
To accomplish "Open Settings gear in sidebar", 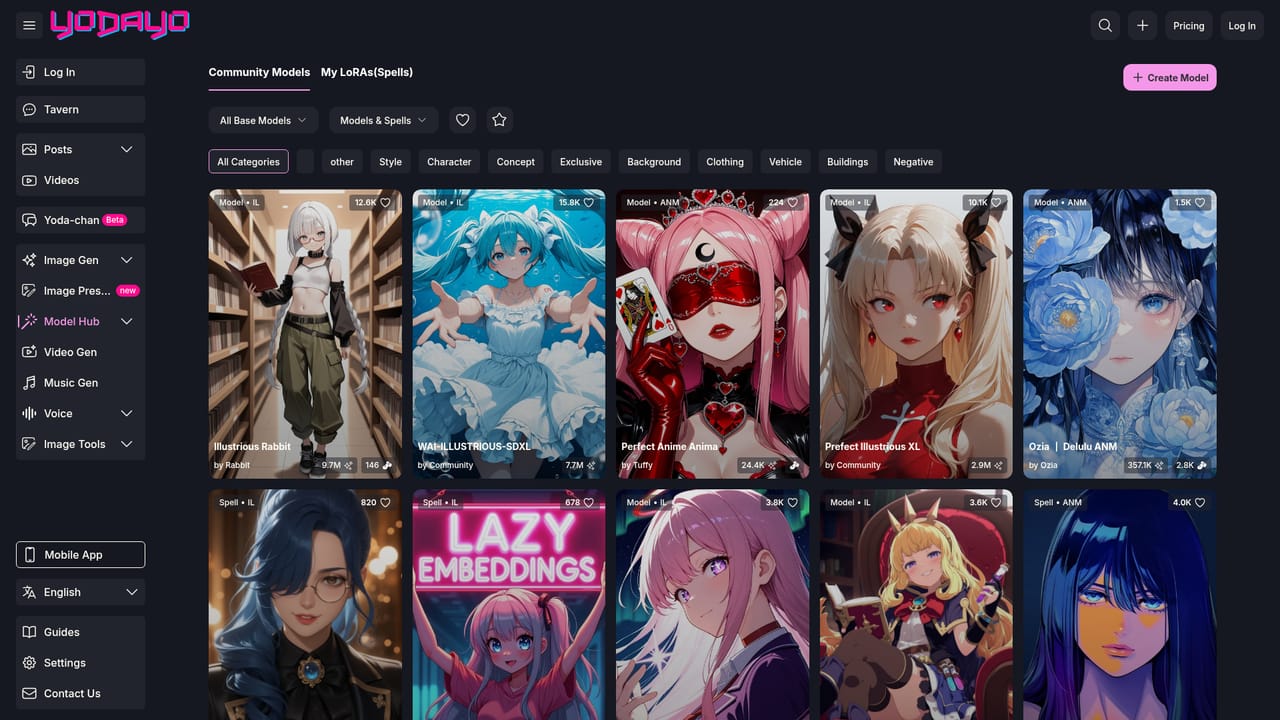I will pyautogui.click(x=80, y=663).
